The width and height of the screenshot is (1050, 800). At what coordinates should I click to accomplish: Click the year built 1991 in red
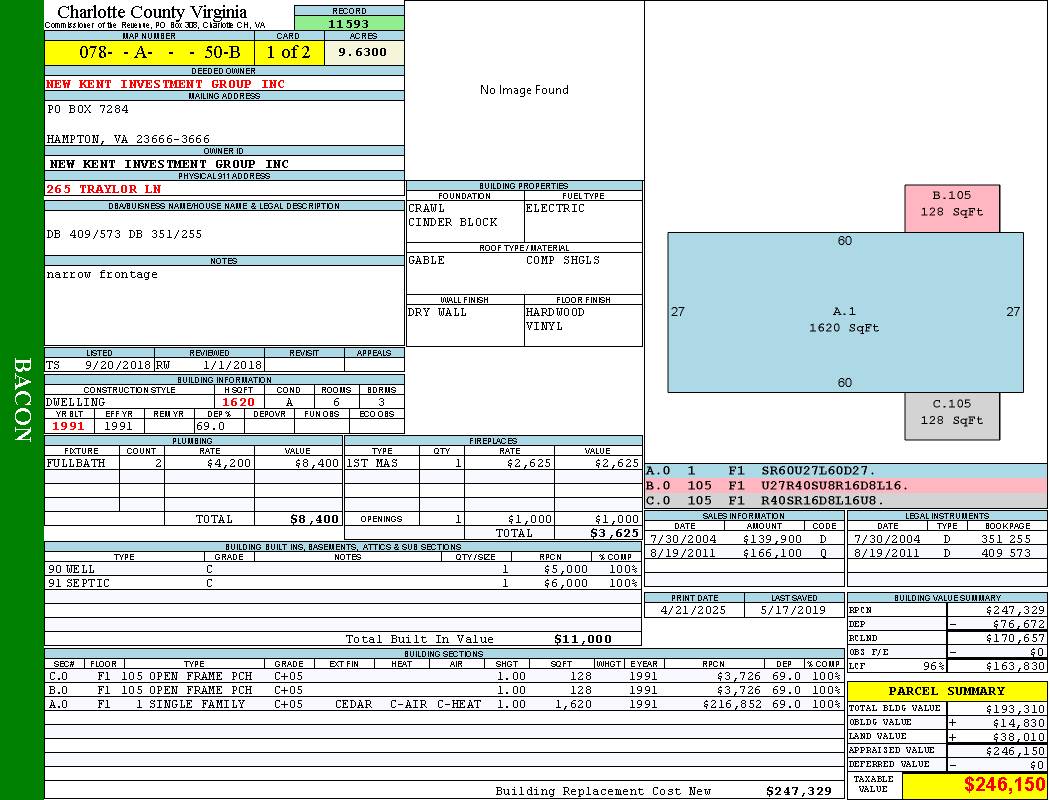tap(68, 426)
